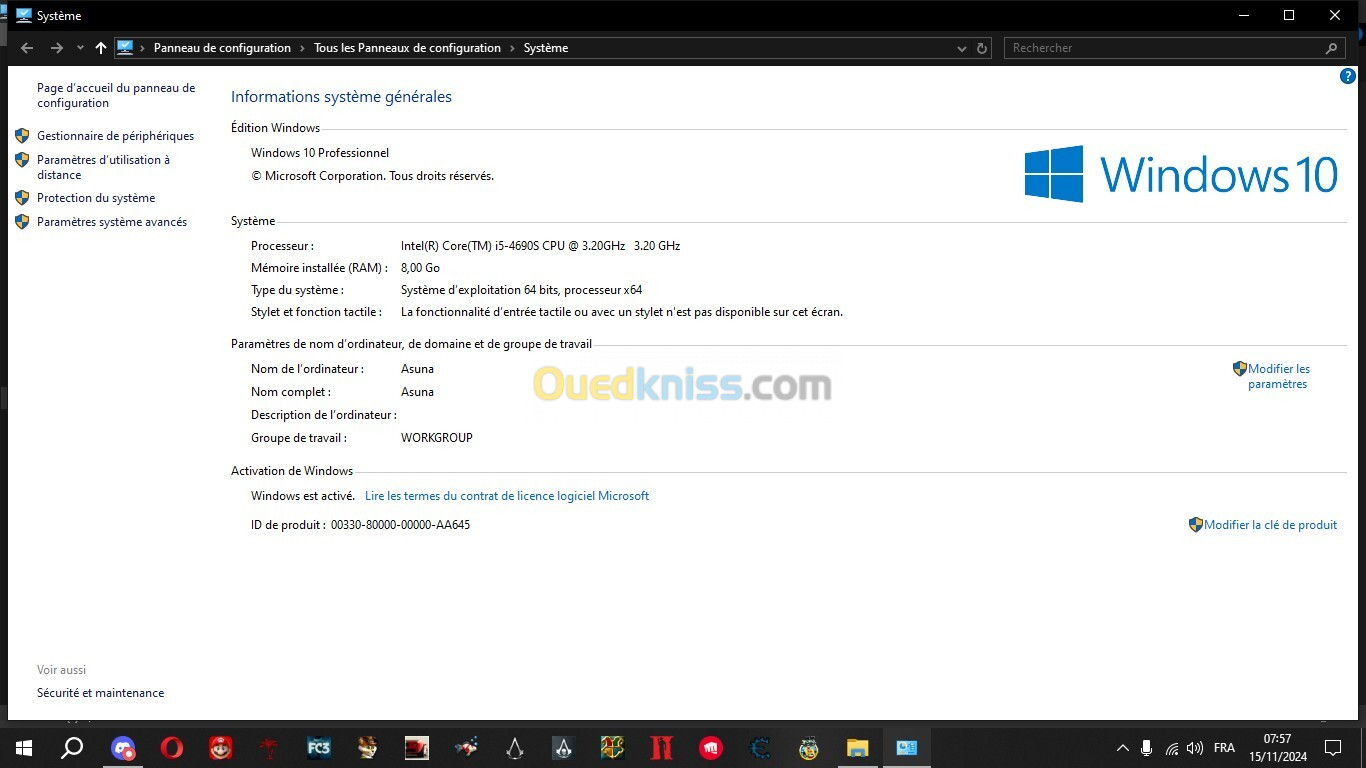Click Modifier les paramètres link
Viewport: 1366px width, 768px height.
1278,376
